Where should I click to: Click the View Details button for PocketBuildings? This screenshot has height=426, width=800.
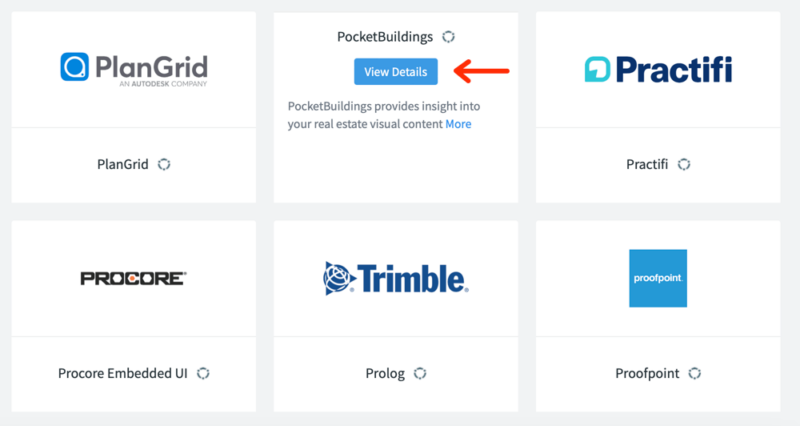coord(395,71)
